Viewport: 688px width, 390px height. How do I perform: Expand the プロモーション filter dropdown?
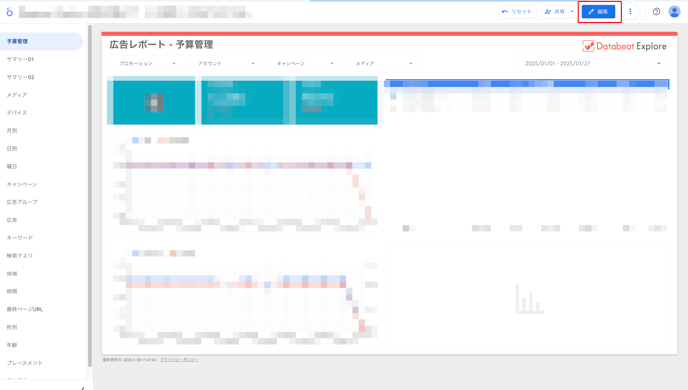[147, 64]
